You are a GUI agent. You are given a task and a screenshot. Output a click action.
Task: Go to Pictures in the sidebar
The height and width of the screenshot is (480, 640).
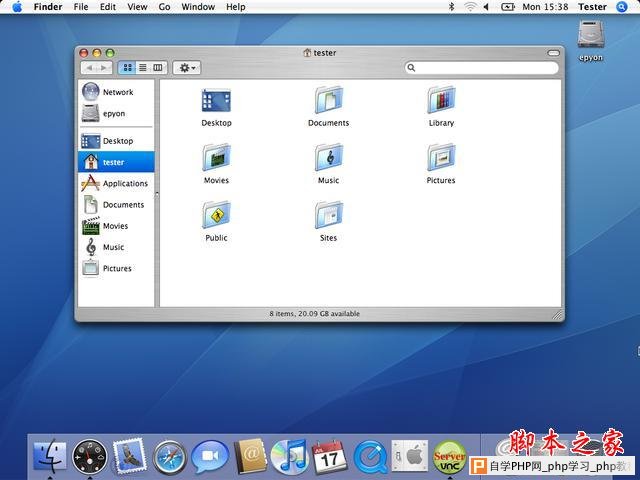pos(116,268)
